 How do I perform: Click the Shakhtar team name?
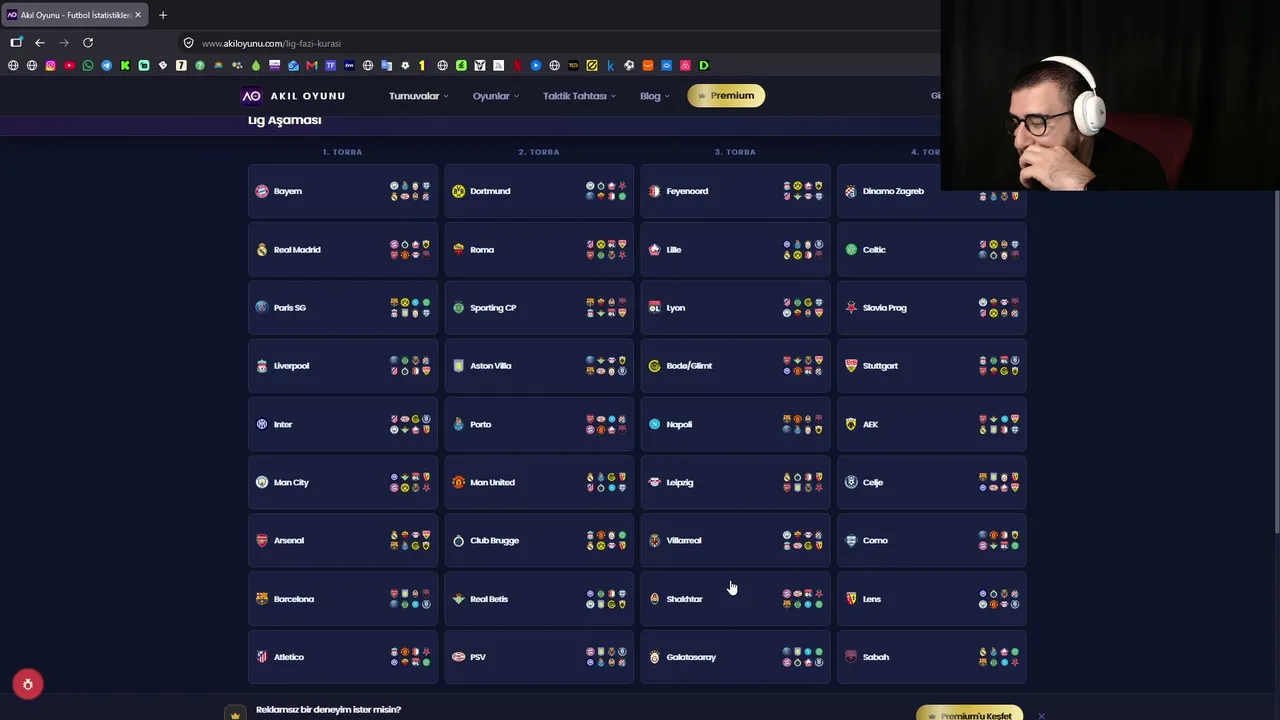pos(684,599)
